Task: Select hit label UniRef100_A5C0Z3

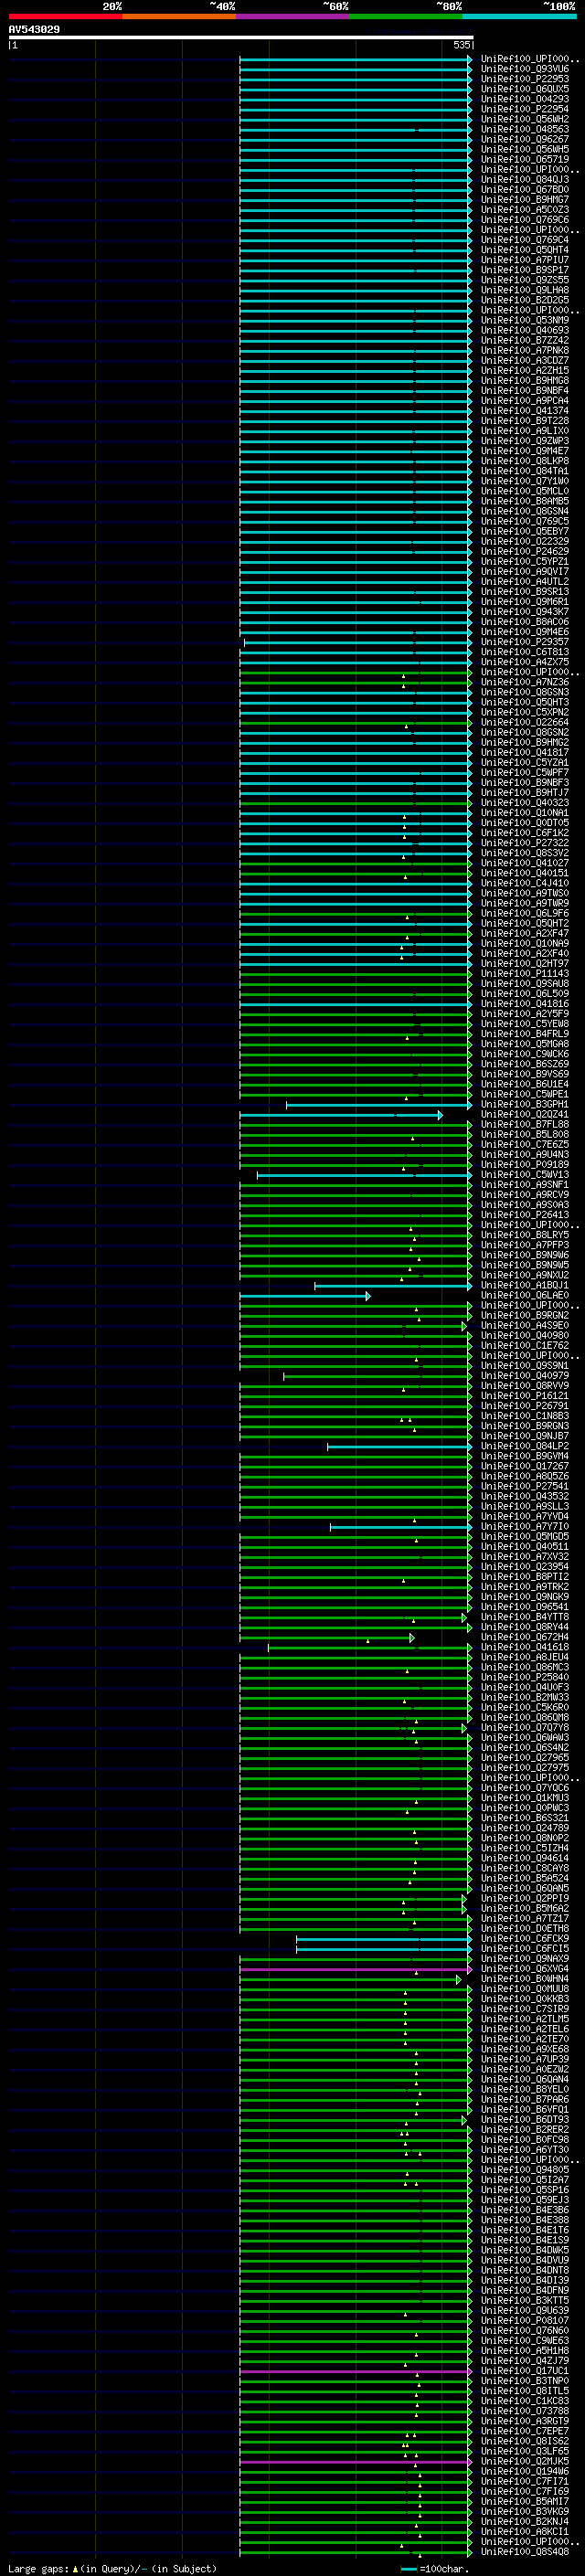Action: 525,210
